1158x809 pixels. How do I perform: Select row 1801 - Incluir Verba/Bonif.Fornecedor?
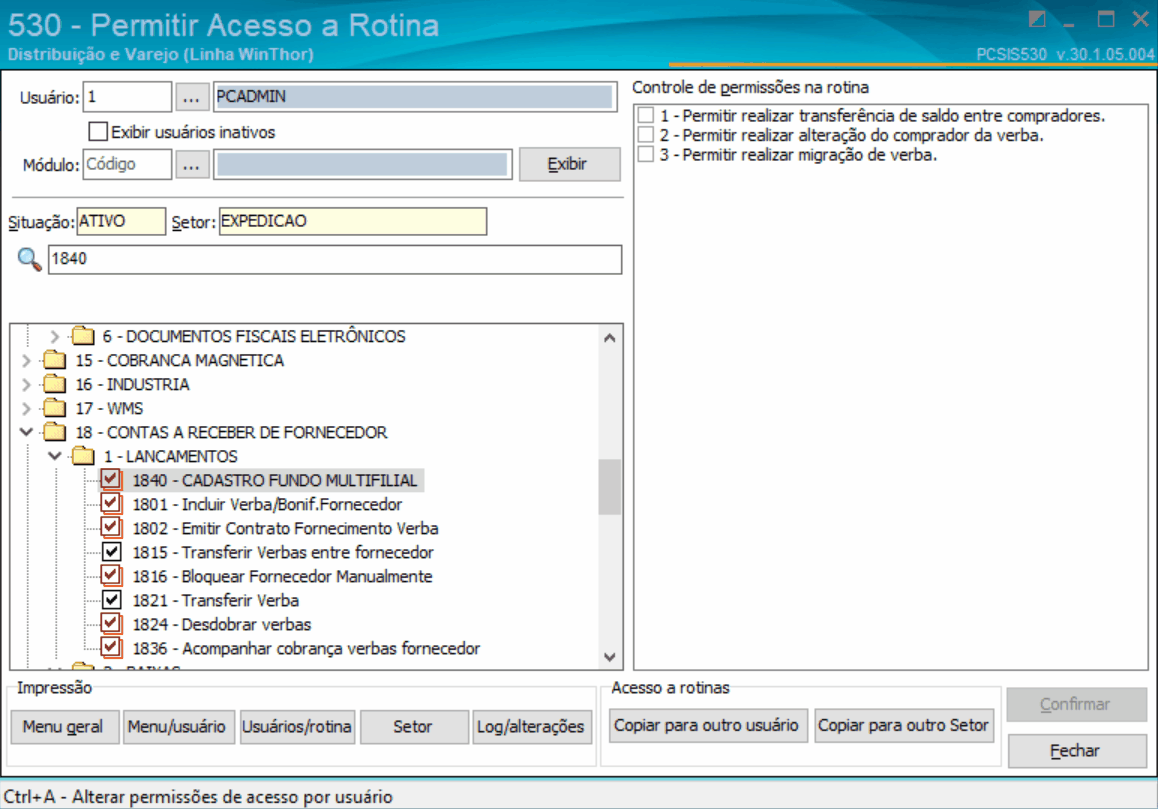267,504
